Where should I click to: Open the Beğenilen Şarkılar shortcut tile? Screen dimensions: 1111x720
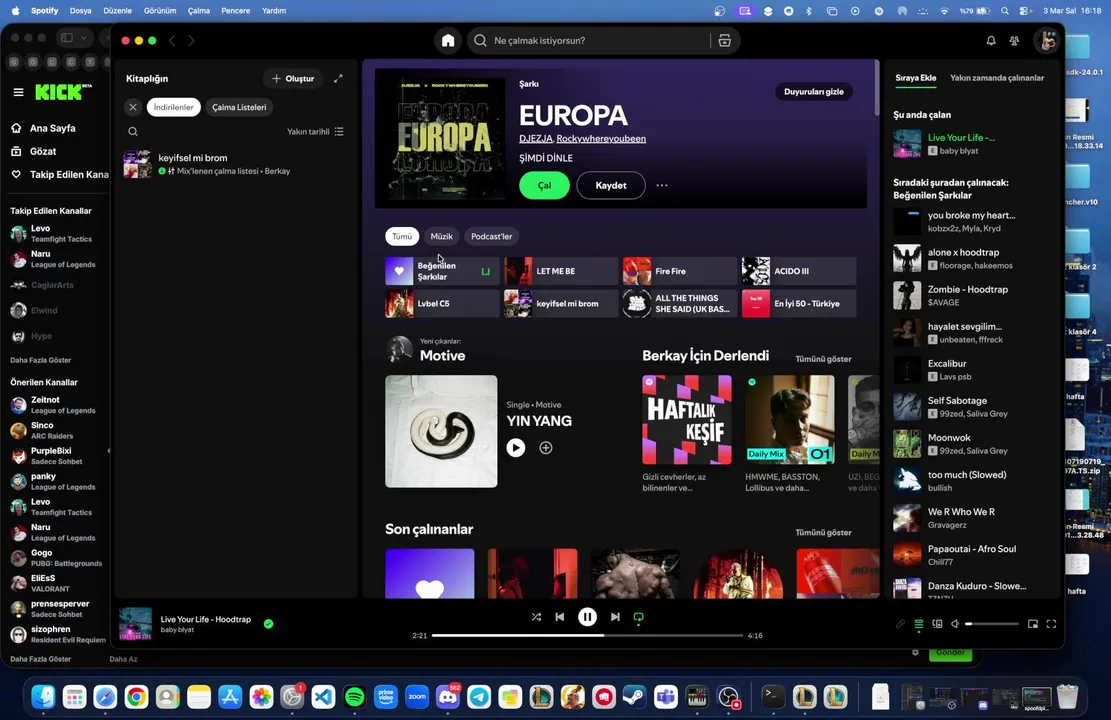(x=441, y=271)
